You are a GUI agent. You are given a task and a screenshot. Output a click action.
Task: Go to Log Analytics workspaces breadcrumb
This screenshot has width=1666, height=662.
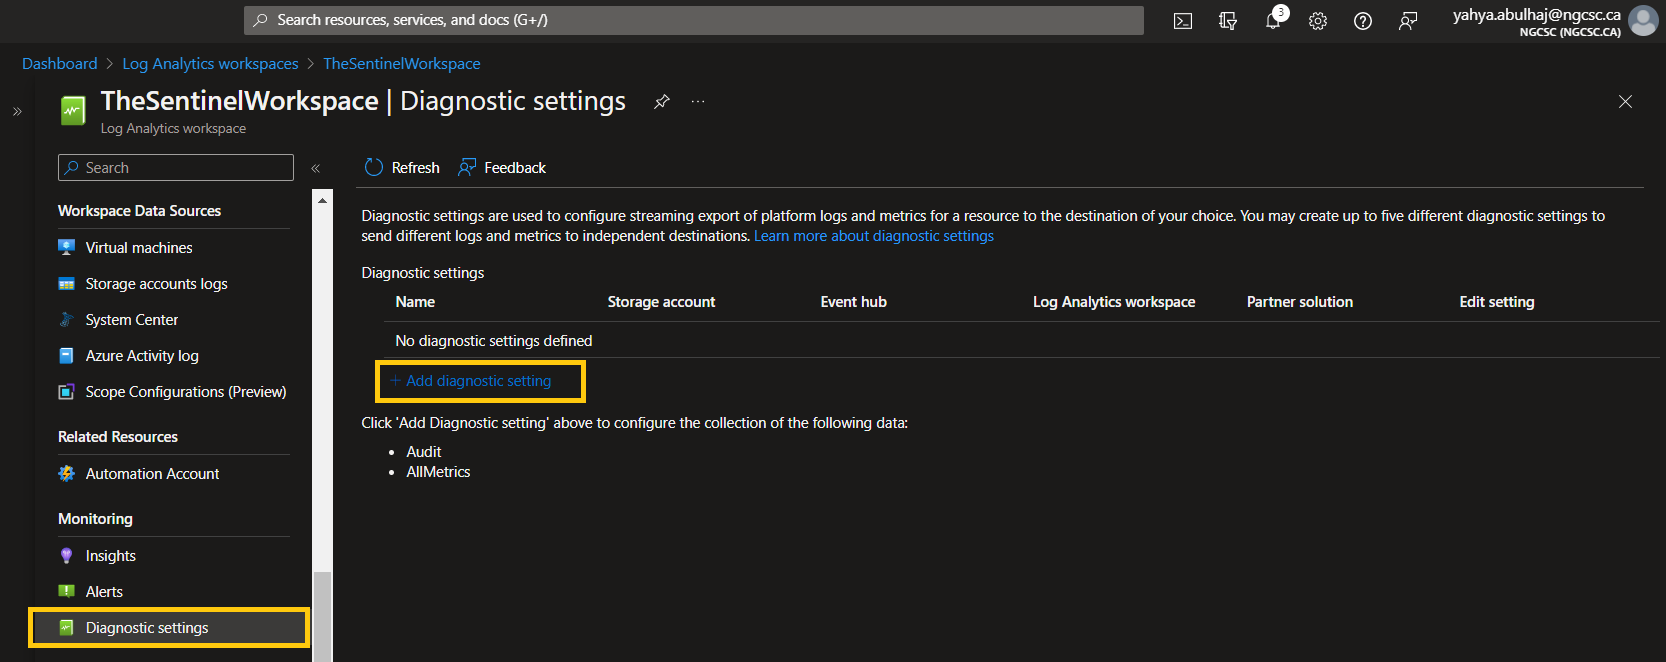[x=210, y=64]
